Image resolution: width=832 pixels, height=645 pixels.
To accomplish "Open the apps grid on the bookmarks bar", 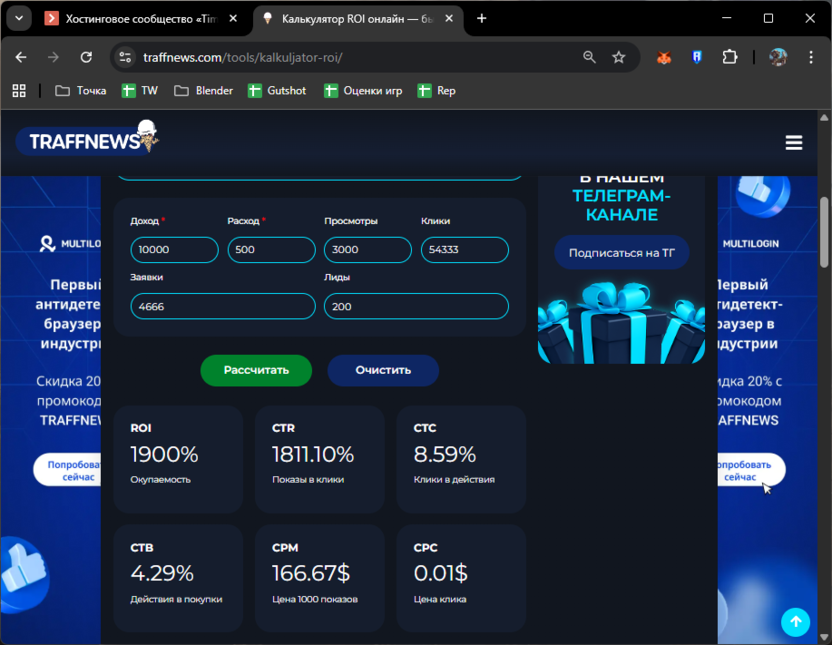I will click(x=18, y=90).
